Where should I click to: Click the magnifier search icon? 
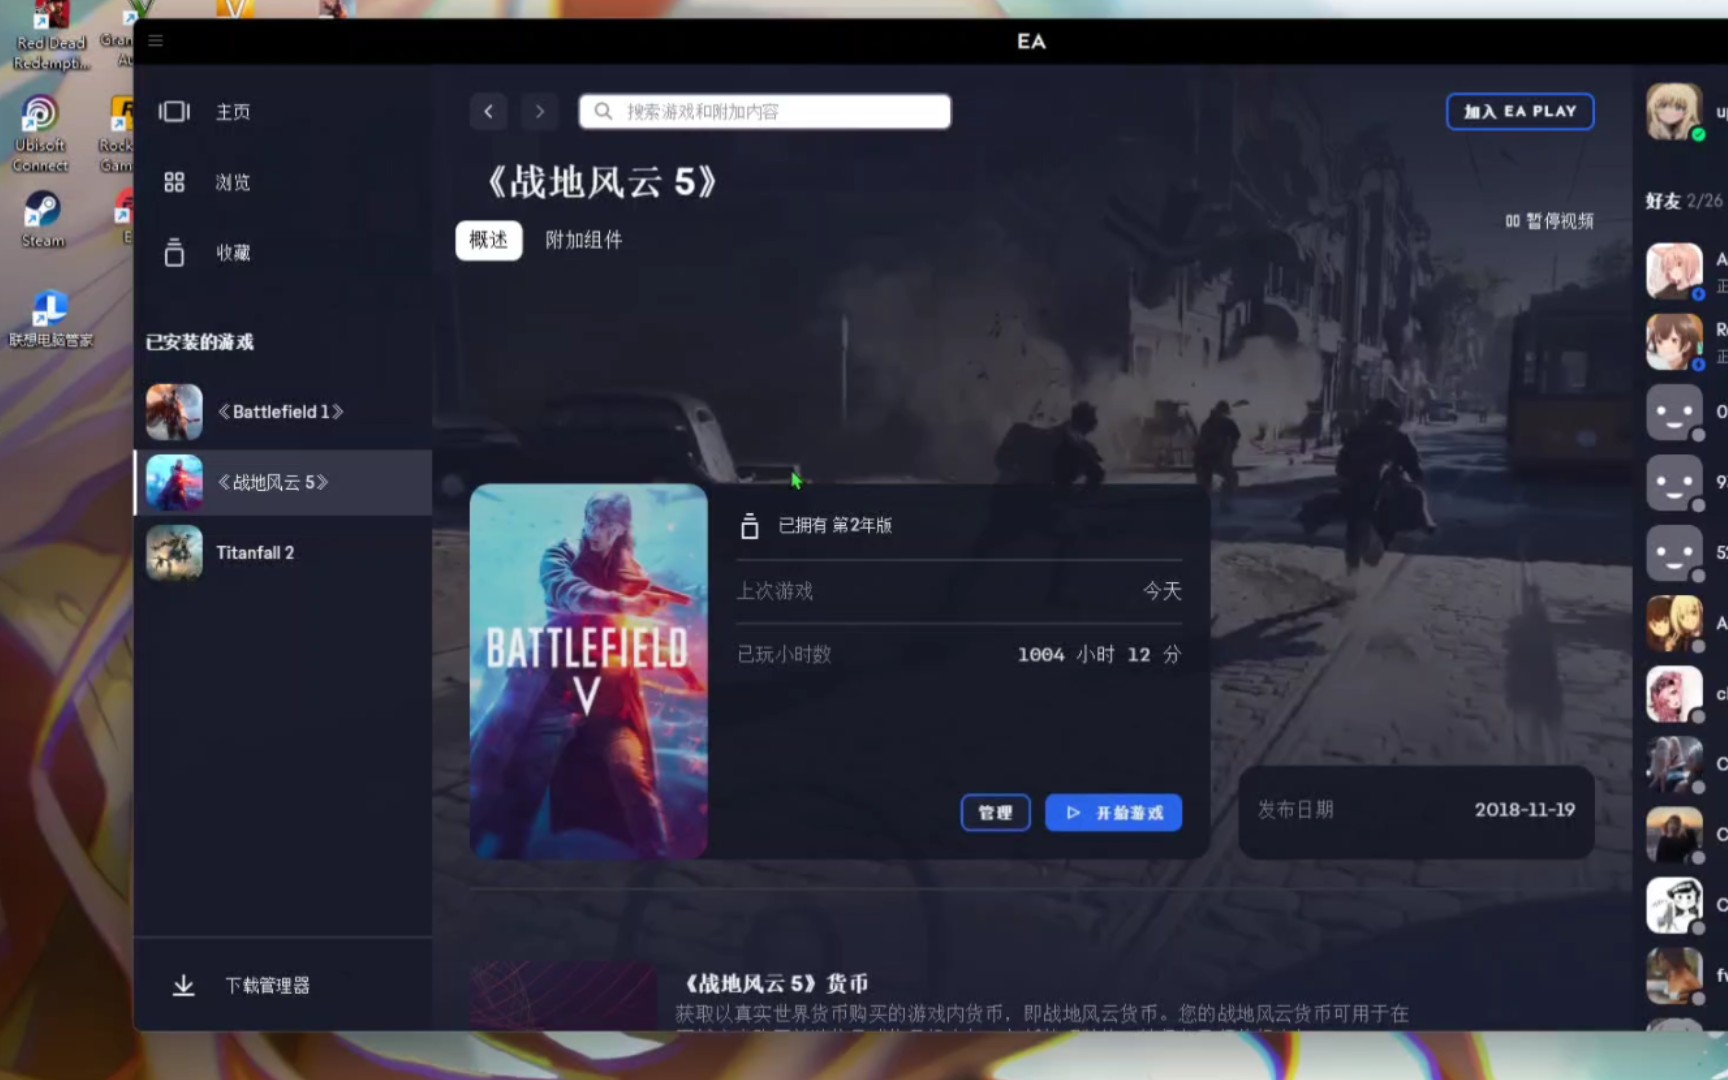(x=603, y=111)
